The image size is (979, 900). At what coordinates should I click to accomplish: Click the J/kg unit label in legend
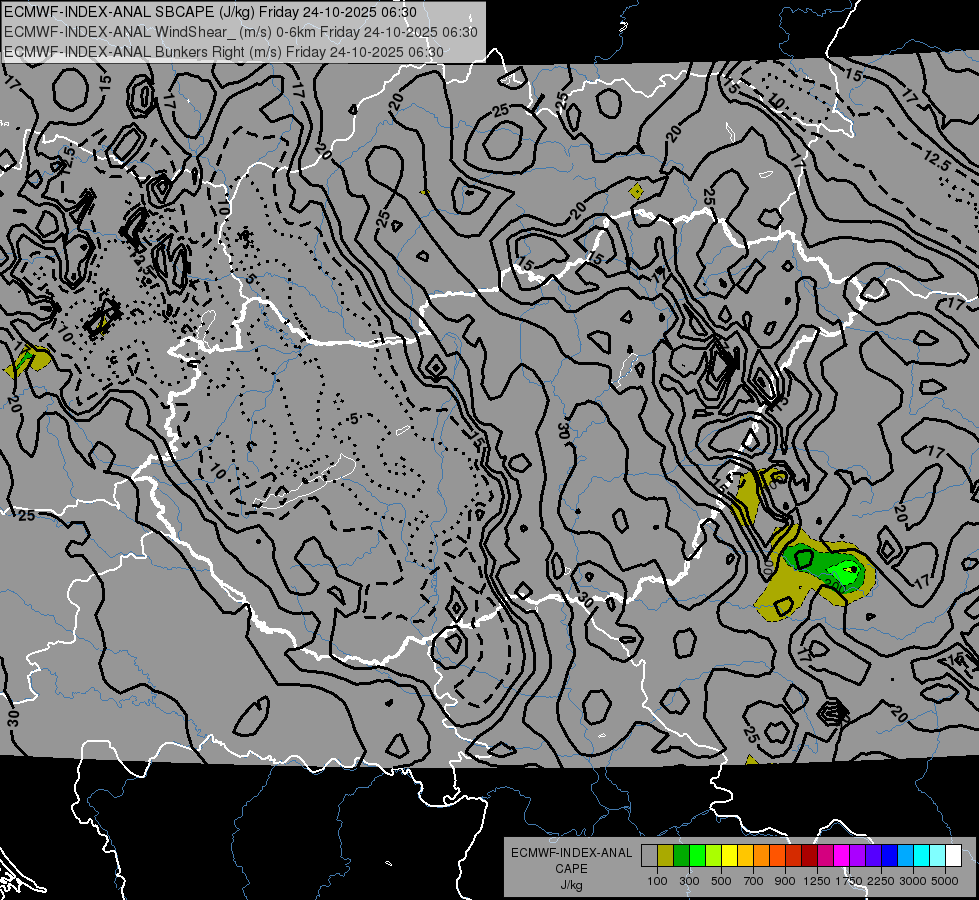pyautogui.click(x=571, y=885)
